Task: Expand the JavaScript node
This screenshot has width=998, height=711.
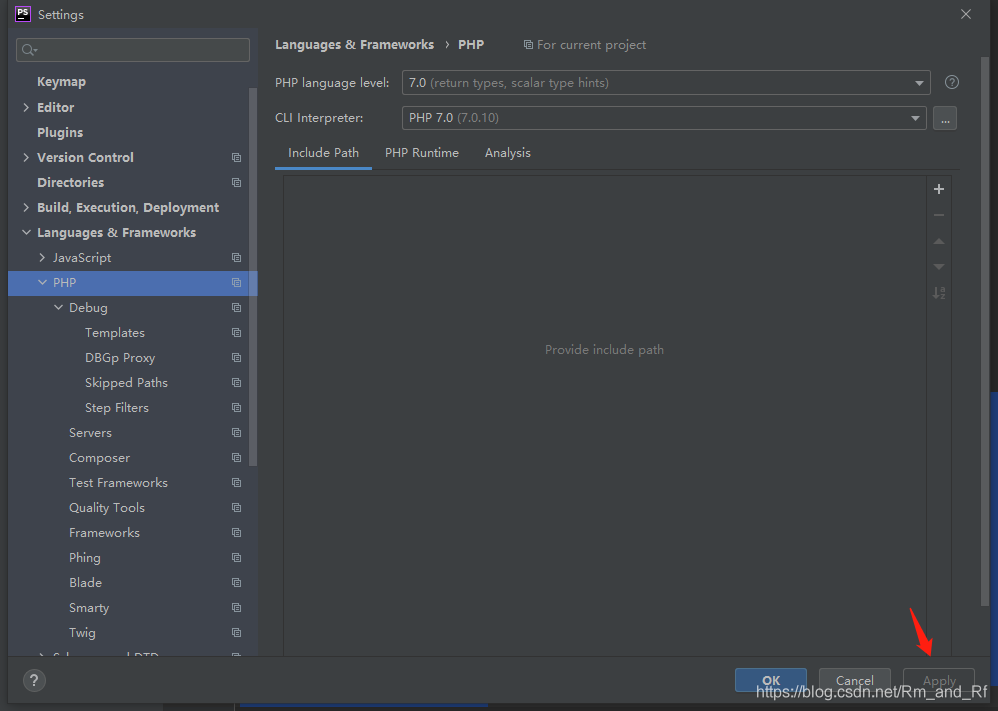Action: pyautogui.click(x=42, y=258)
